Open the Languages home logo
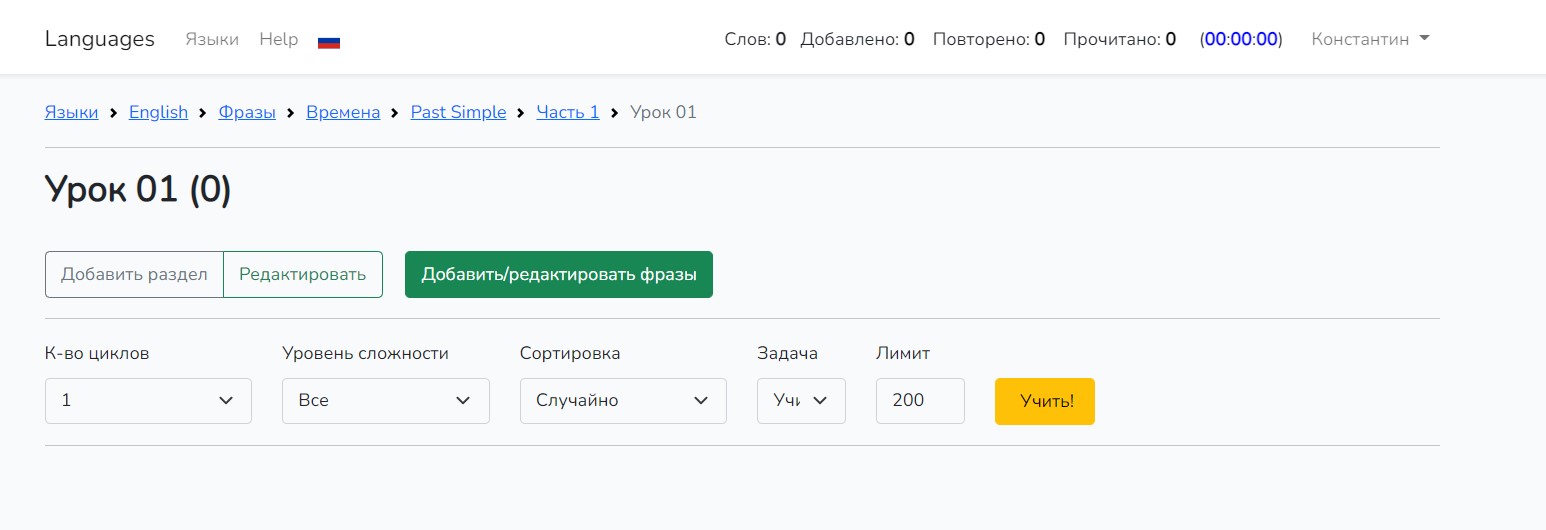This screenshot has width=1546, height=530. 100,39
